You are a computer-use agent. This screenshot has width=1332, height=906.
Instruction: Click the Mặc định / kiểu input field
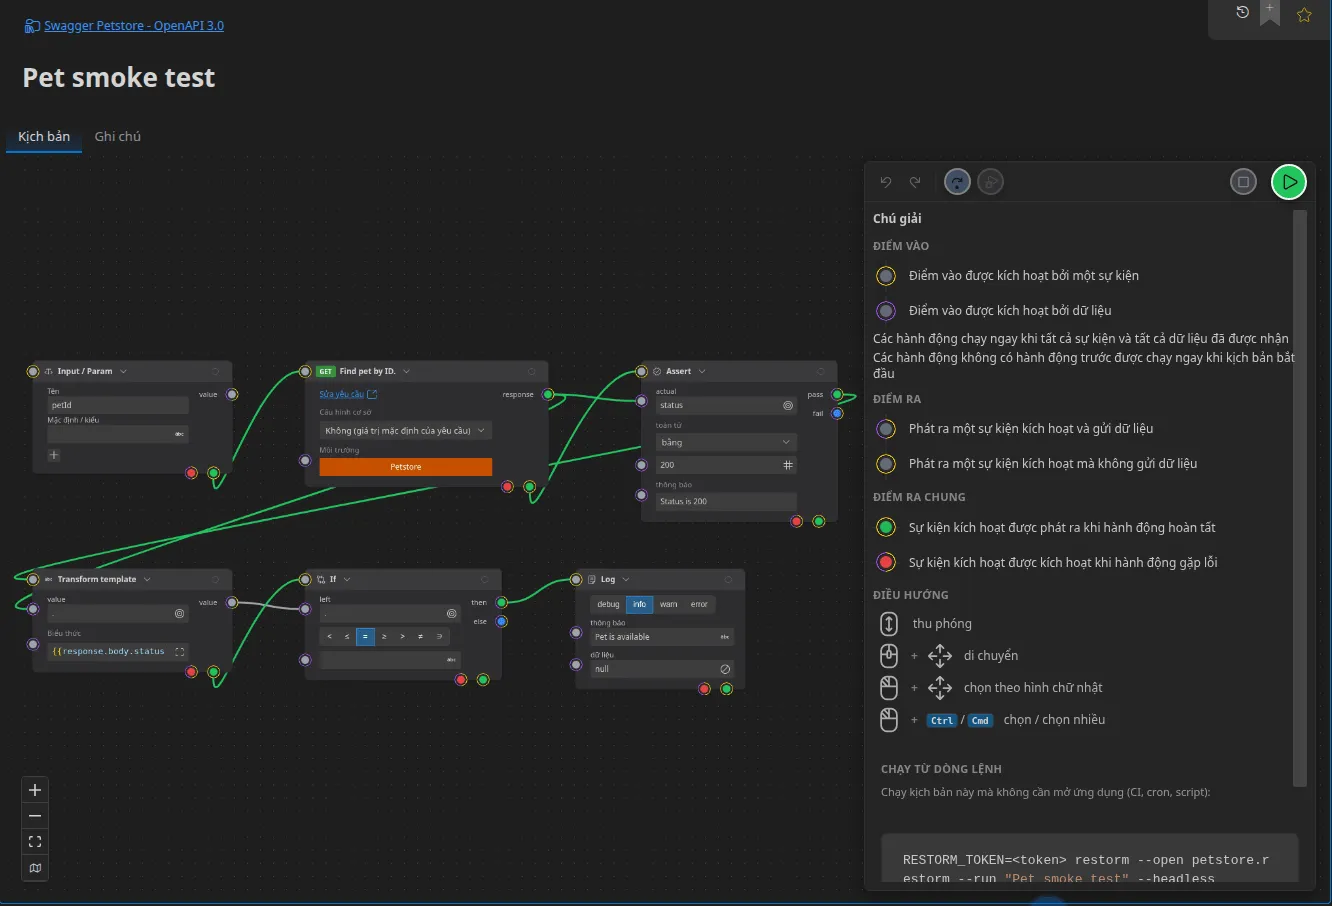(118, 434)
